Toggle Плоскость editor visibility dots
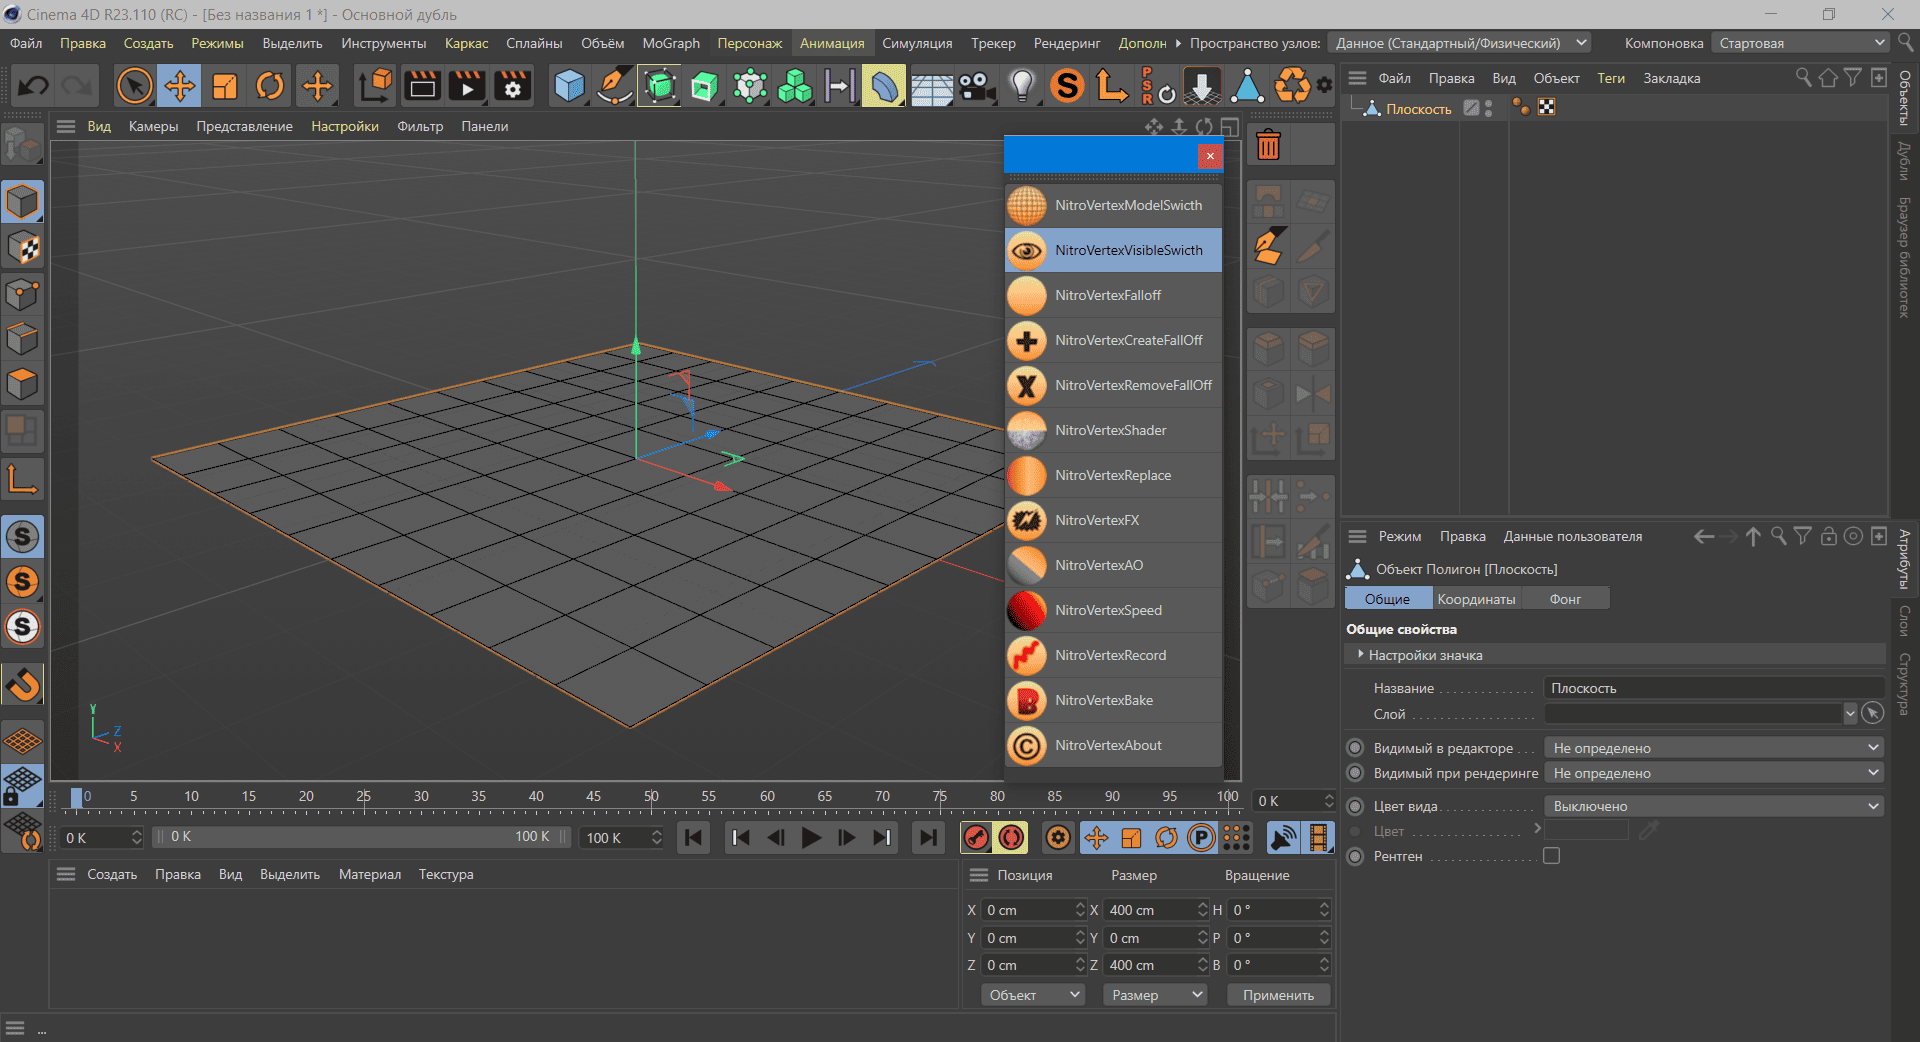Viewport: 1920px width, 1042px height. (1489, 108)
